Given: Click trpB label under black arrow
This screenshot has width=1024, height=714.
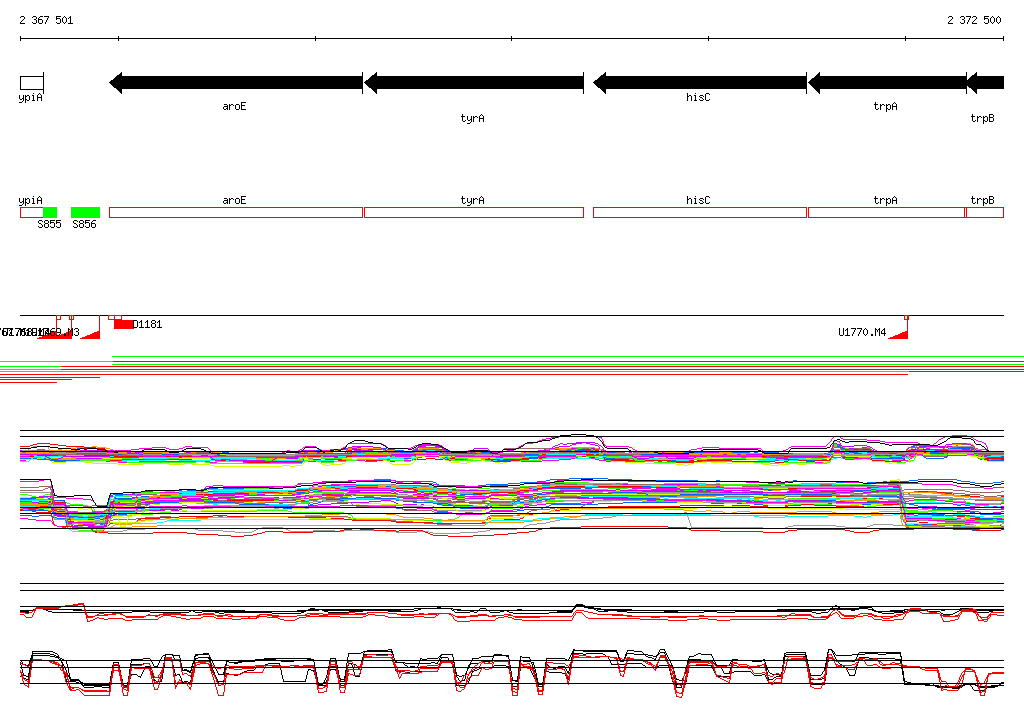Looking at the screenshot, I should (983, 118).
